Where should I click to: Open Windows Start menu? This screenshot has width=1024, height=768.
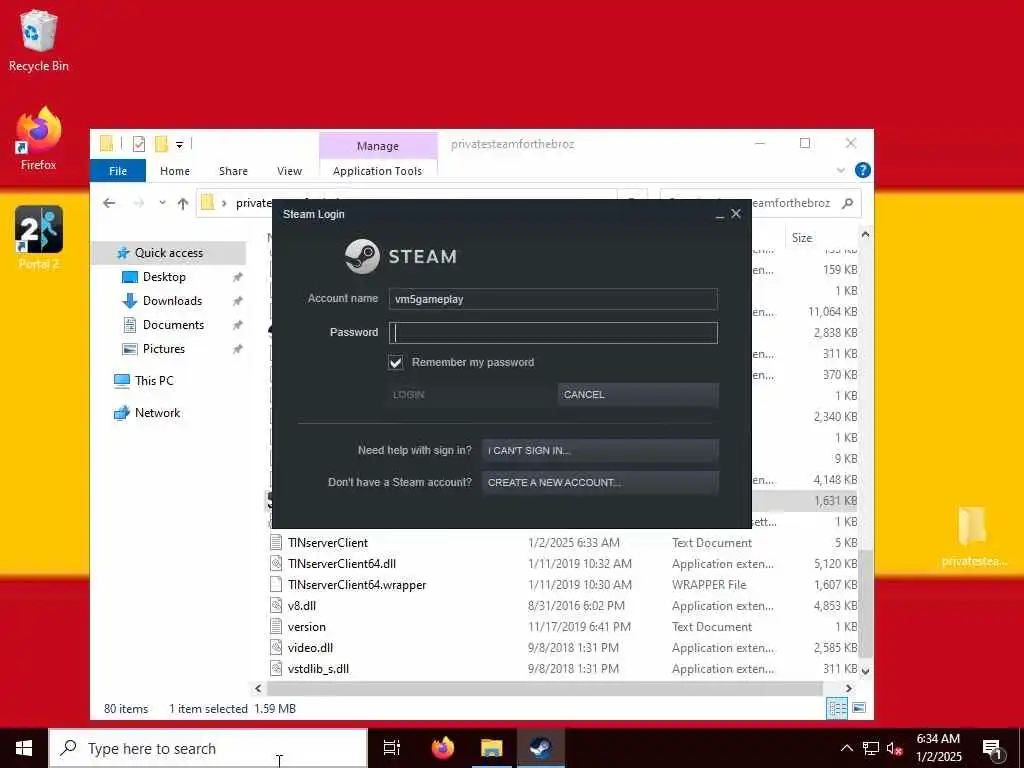point(24,748)
